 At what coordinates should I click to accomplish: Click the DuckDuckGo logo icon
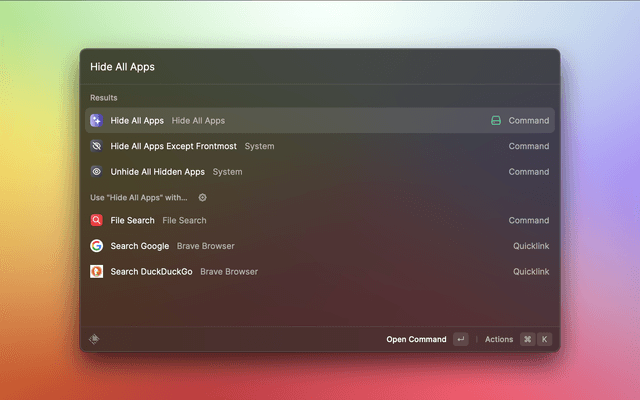[x=97, y=271]
